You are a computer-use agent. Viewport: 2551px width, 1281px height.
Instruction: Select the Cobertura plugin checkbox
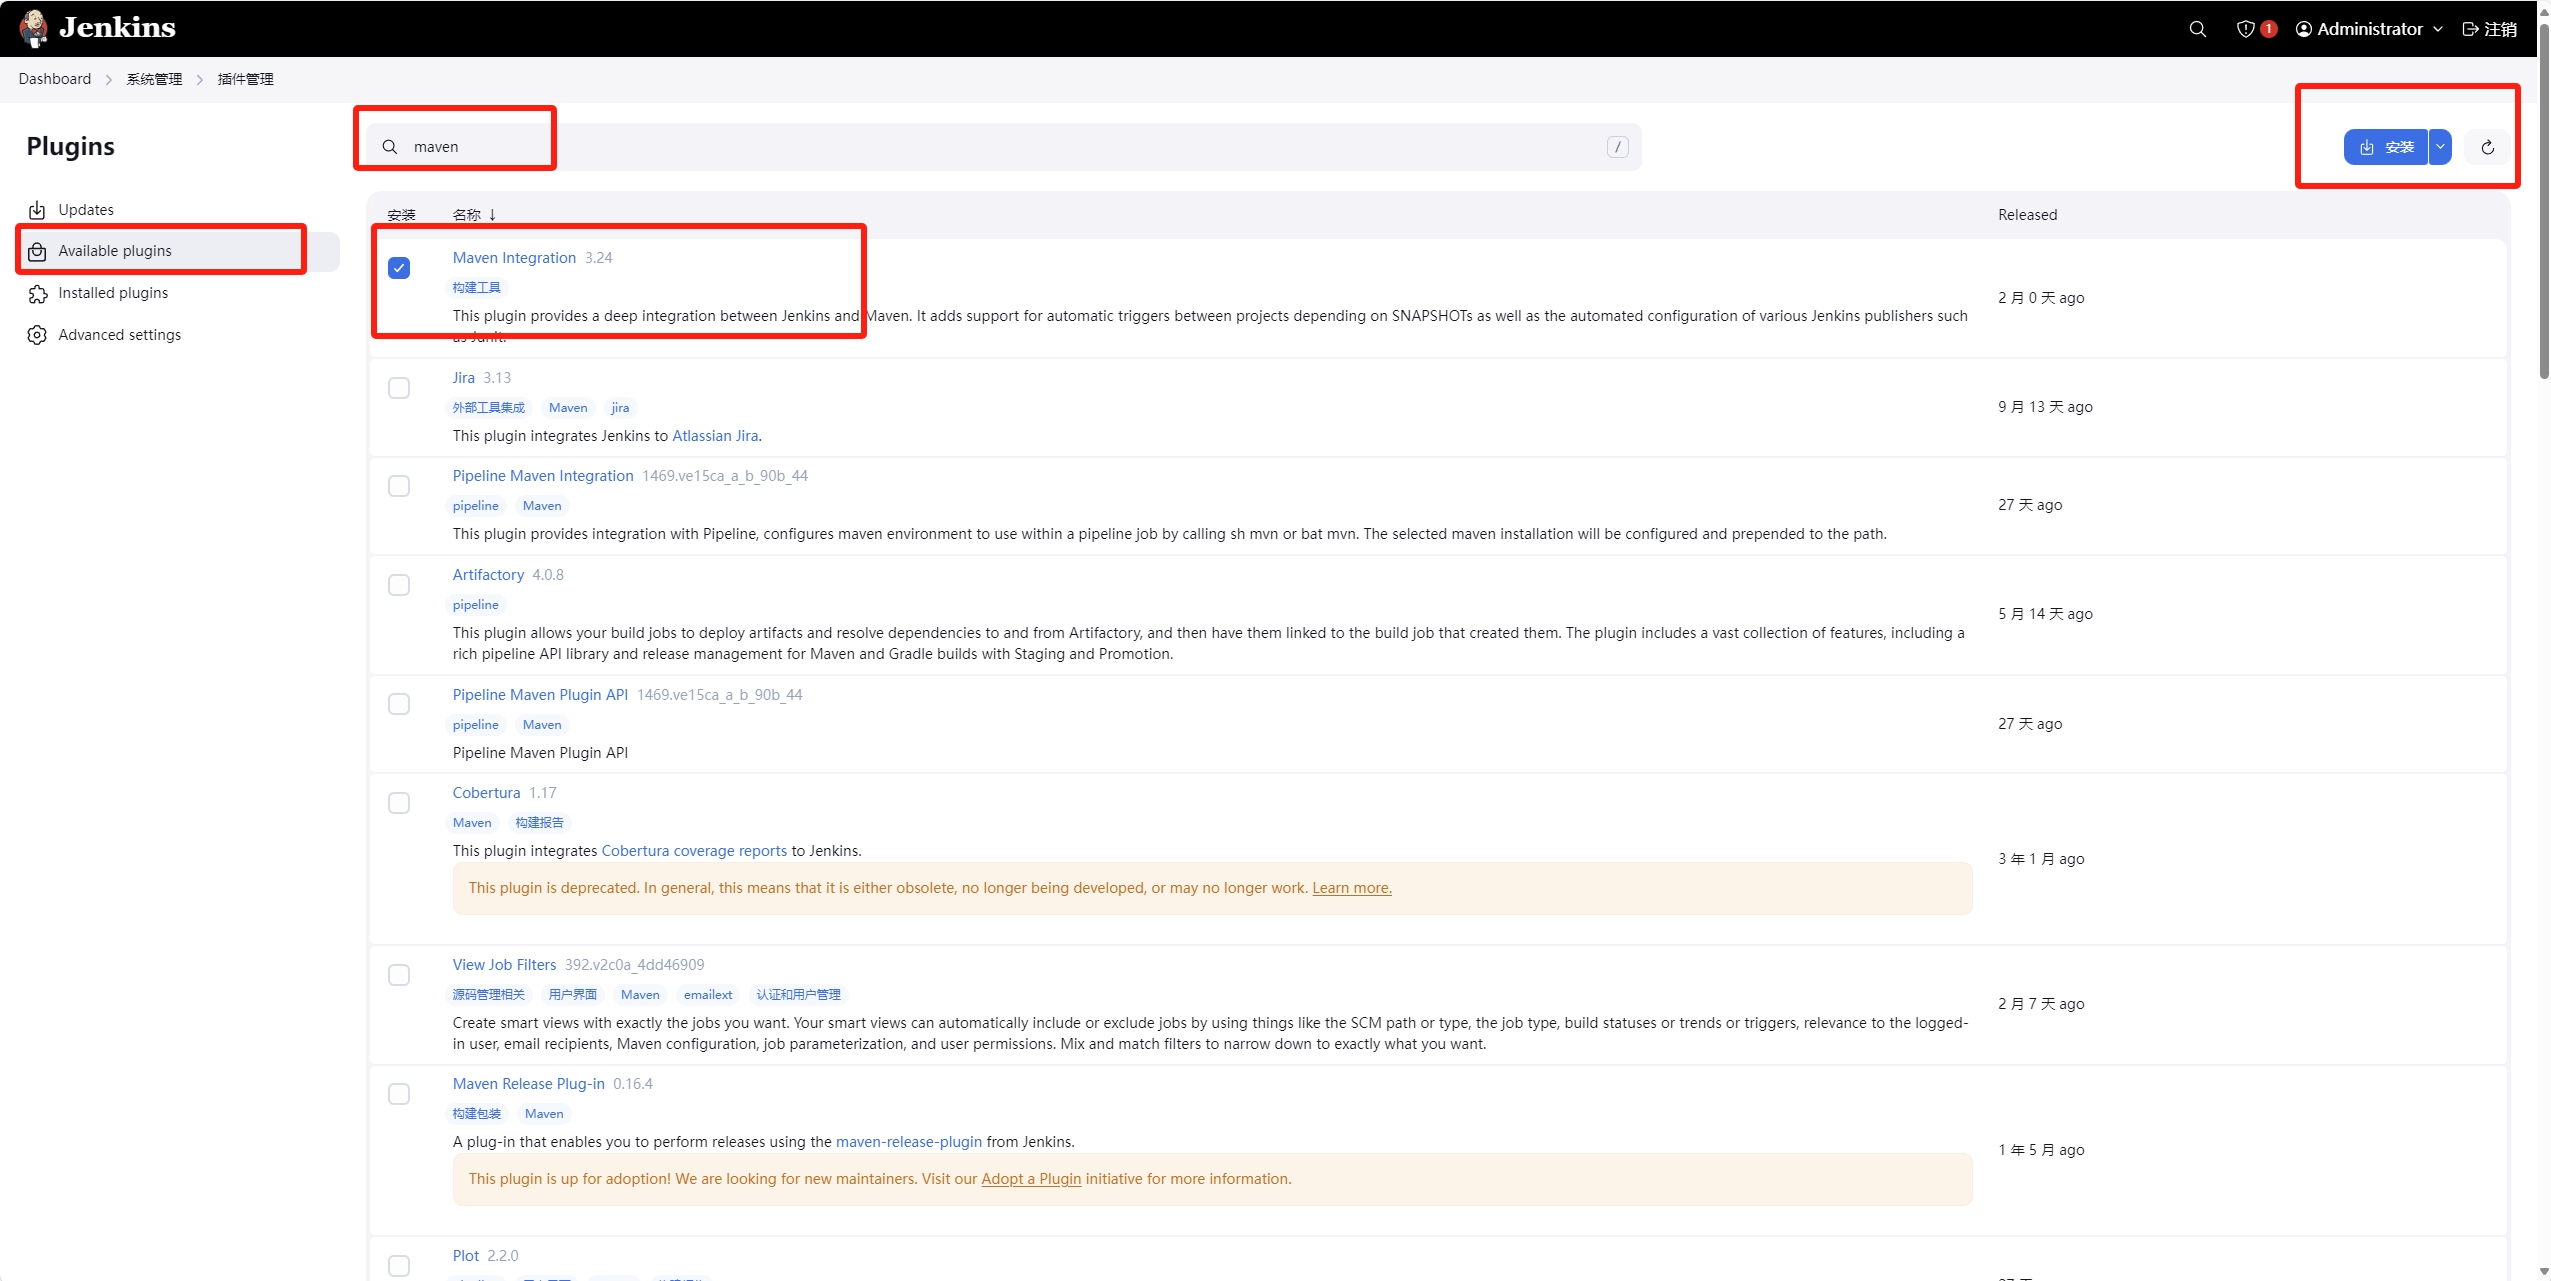(399, 803)
